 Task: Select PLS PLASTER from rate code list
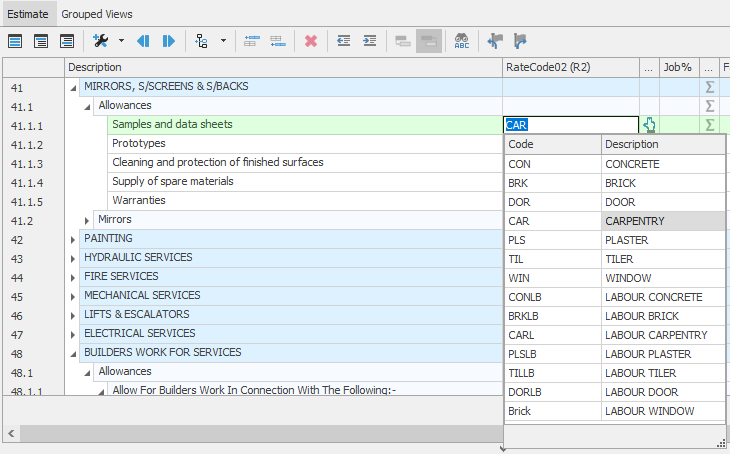tap(615, 240)
